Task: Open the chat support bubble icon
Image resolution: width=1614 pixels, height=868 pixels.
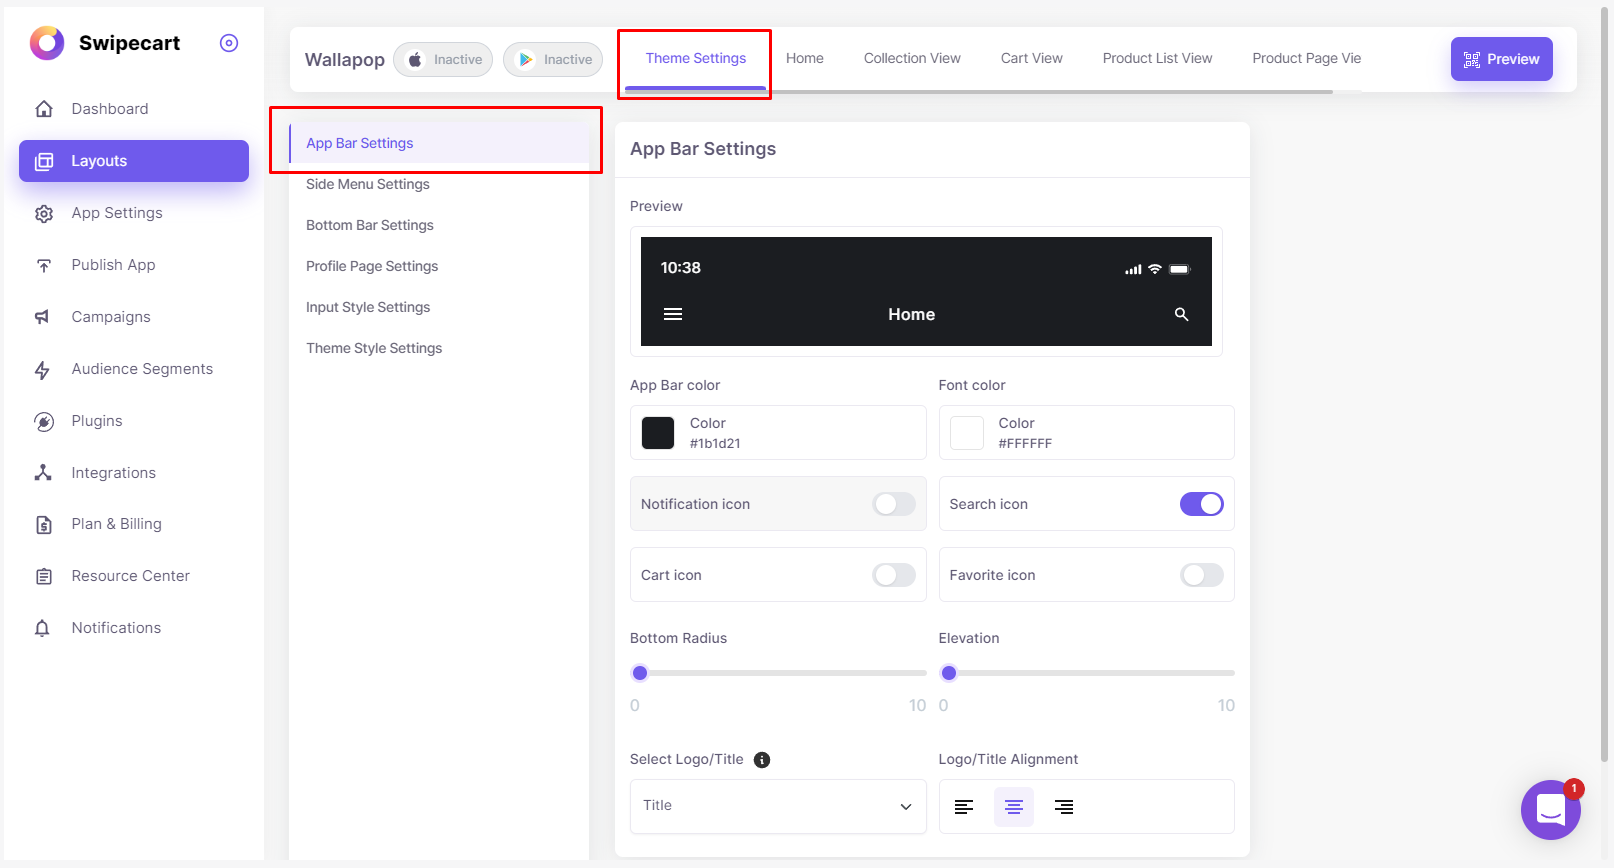Action: (x=1550, y=810)
